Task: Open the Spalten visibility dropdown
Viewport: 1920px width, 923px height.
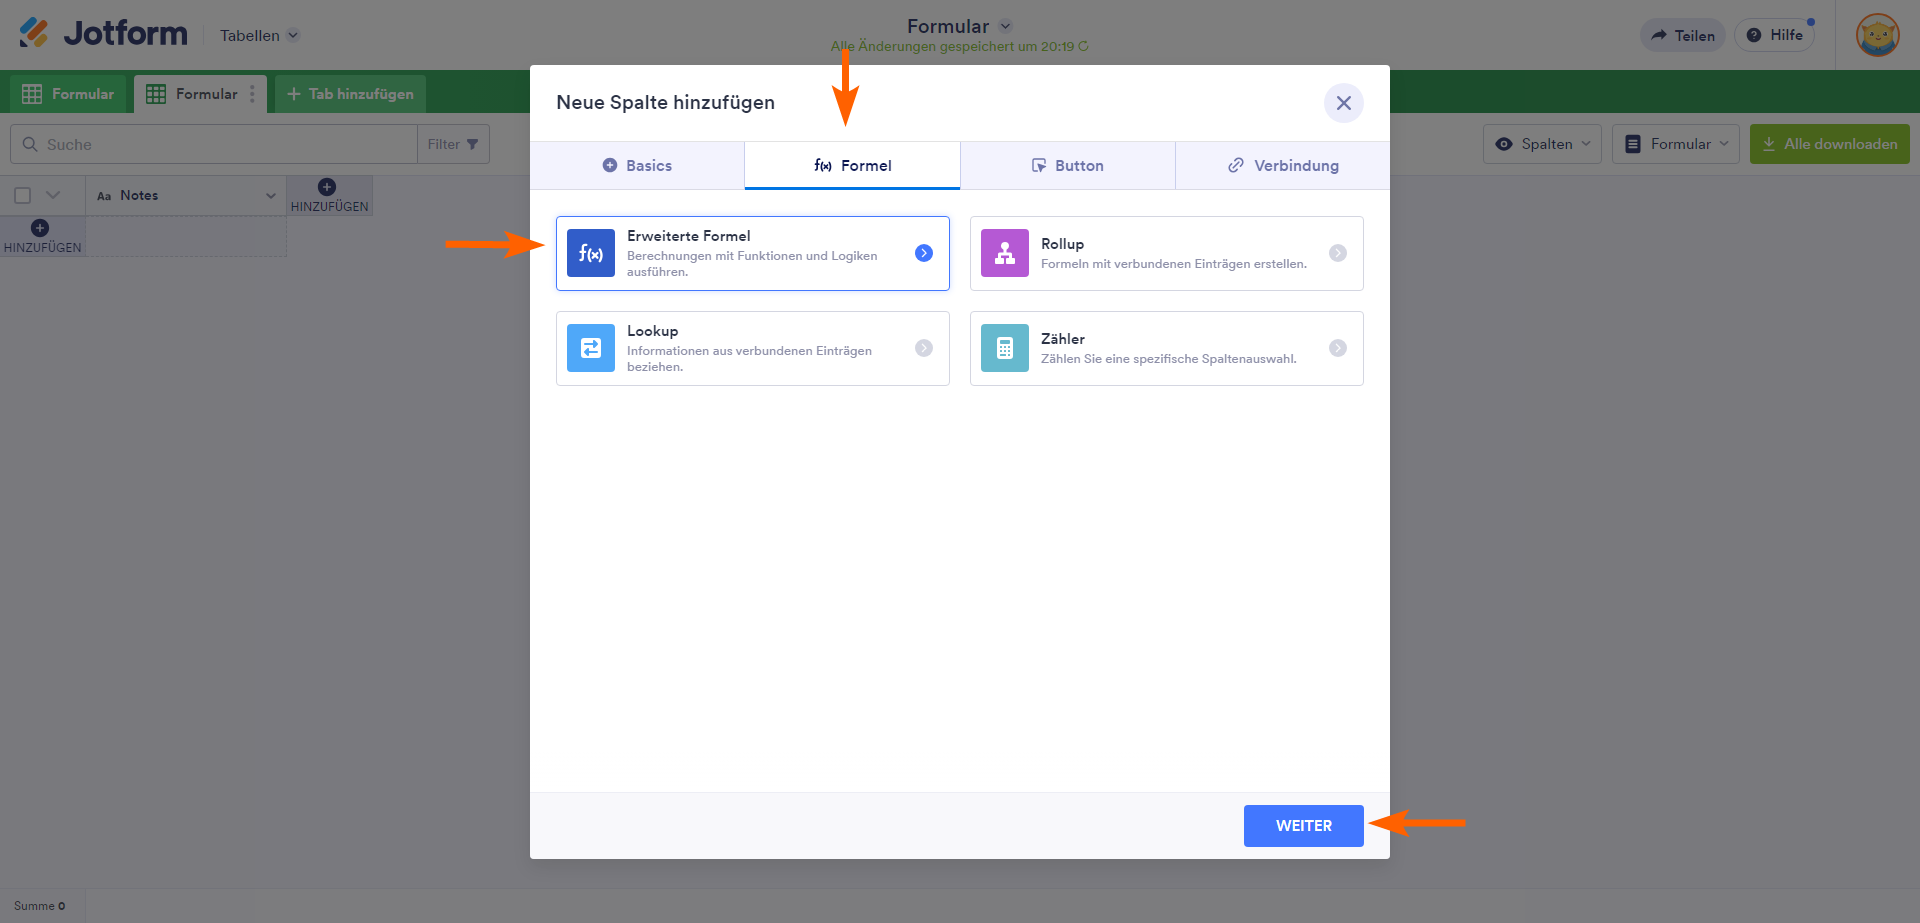Action: 1542,144
